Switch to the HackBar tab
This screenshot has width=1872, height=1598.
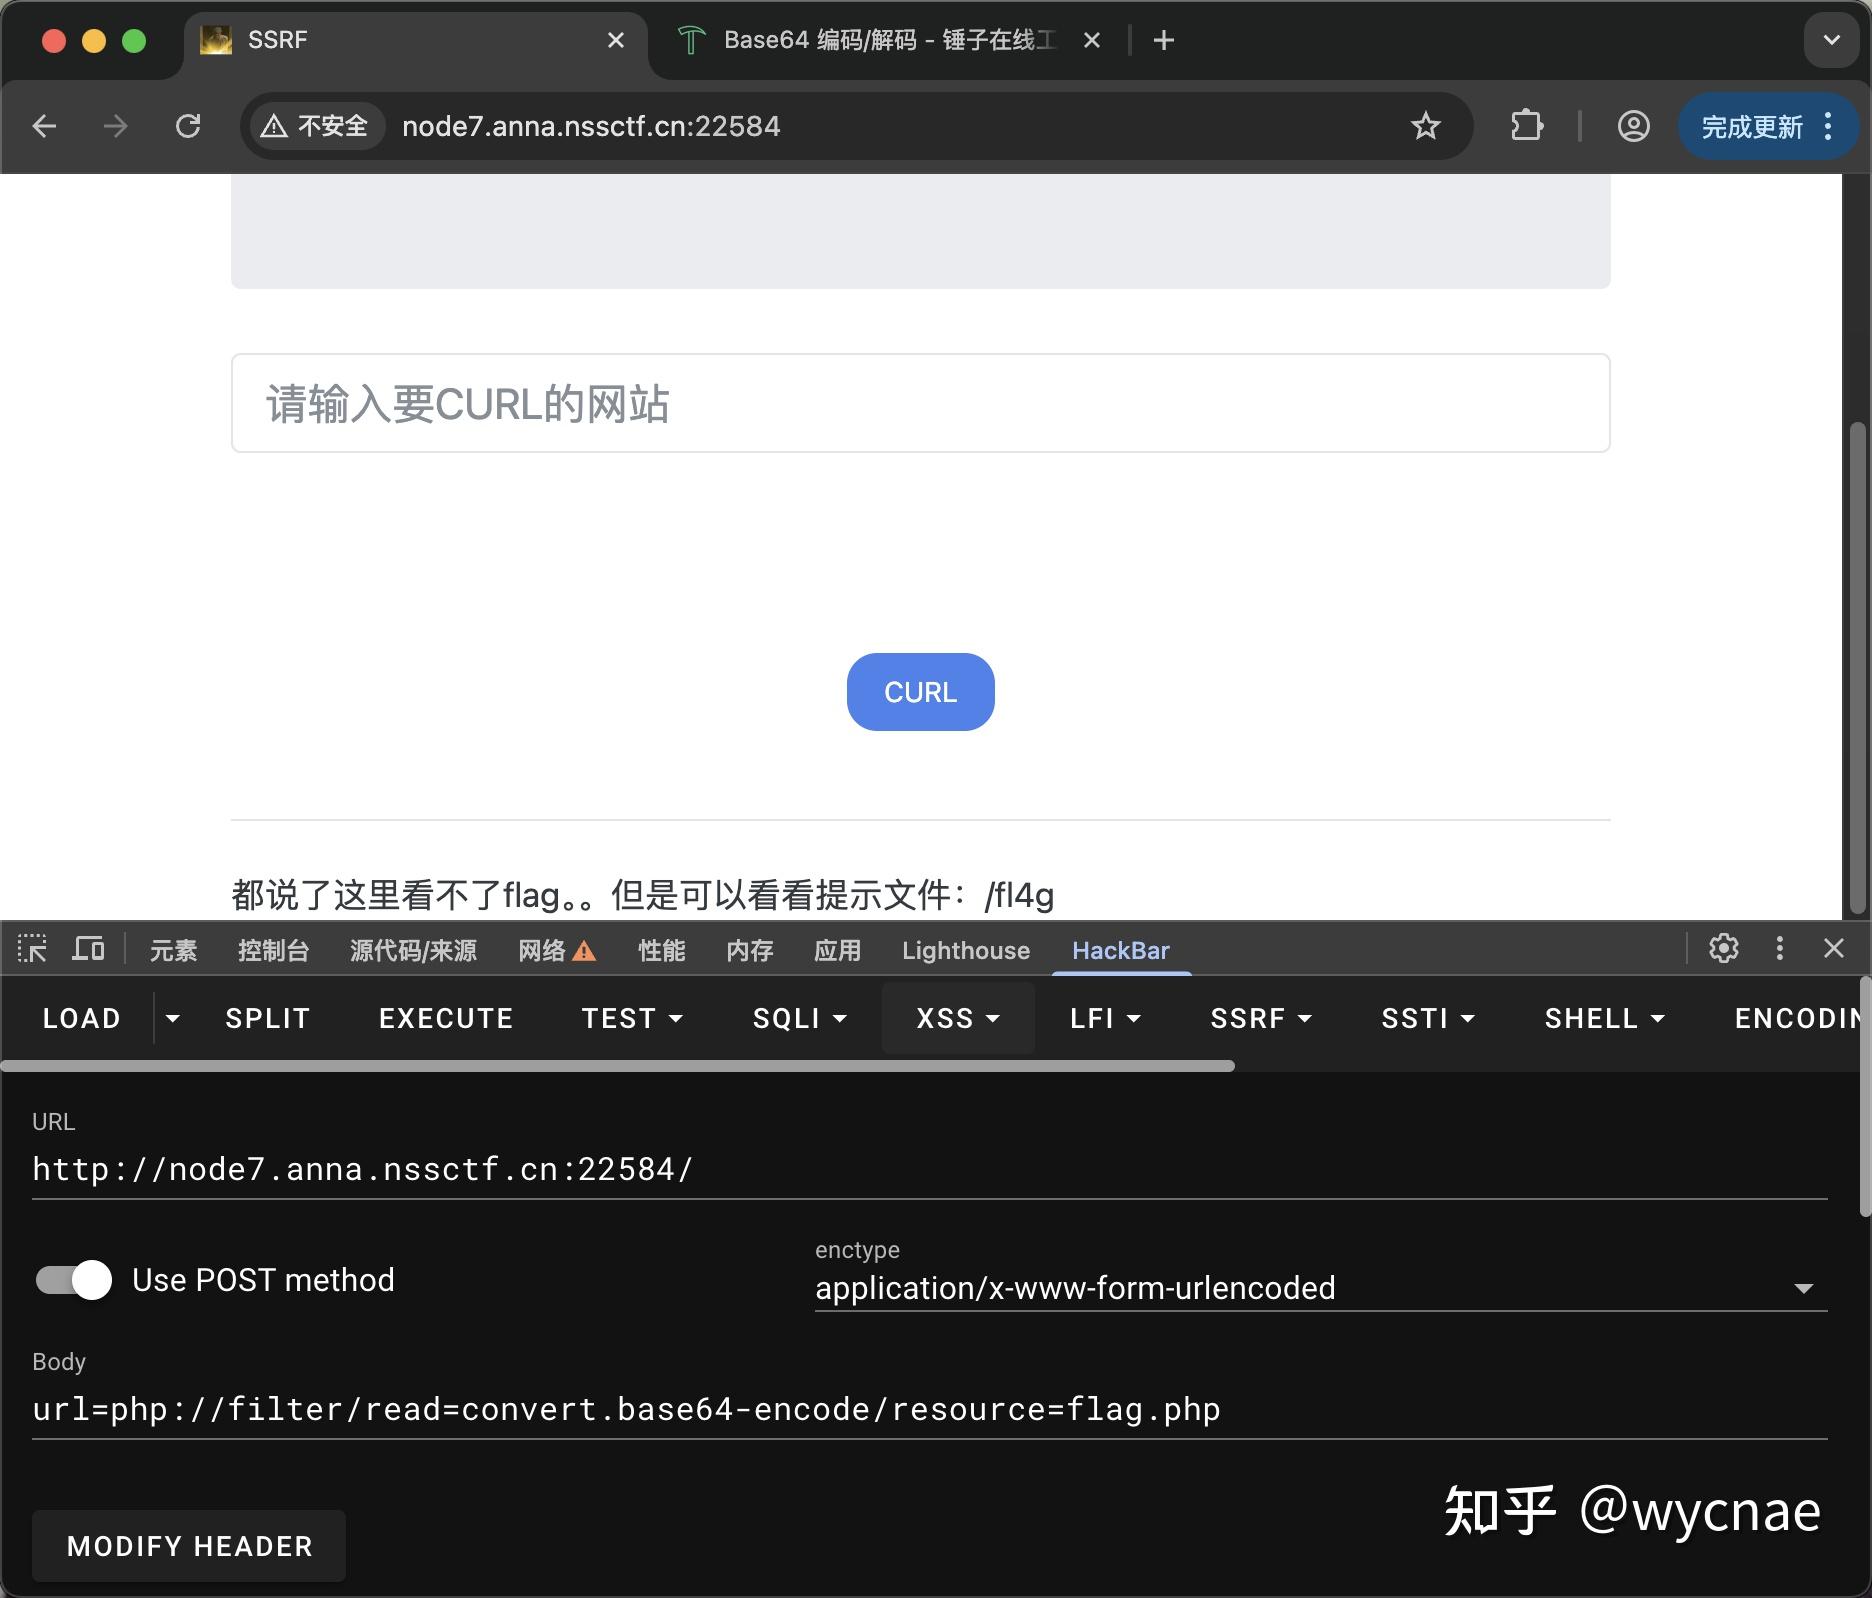coord(1120,951)
